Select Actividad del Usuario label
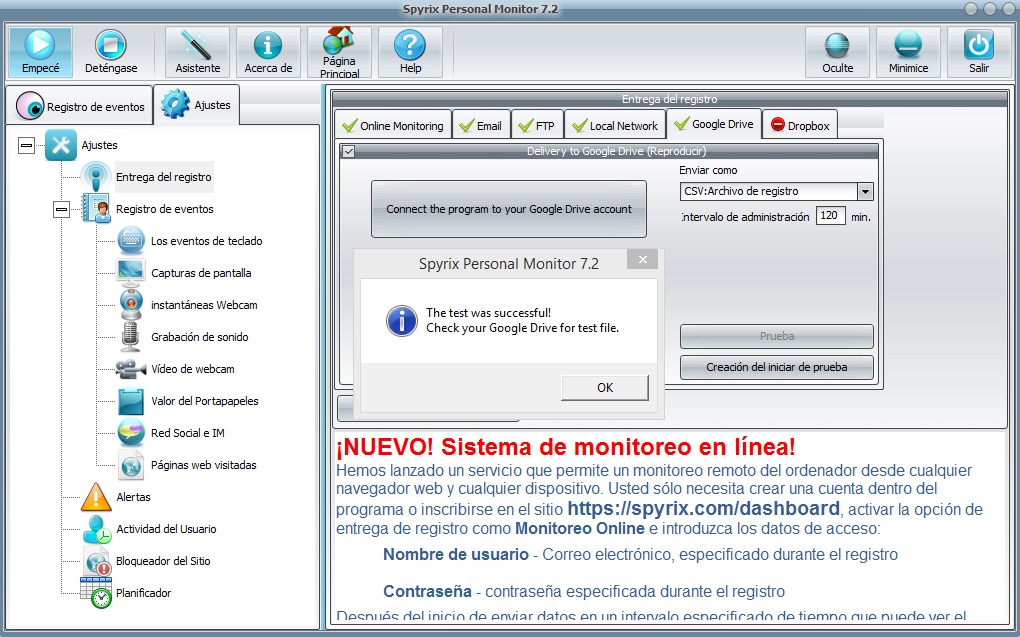Image resolution: width=1020 pixels, height=637 pixels. (167, 529)
